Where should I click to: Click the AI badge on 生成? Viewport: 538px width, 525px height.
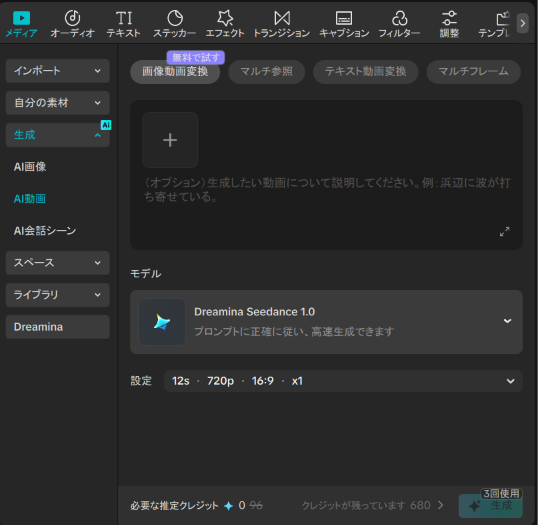[106, 125]
